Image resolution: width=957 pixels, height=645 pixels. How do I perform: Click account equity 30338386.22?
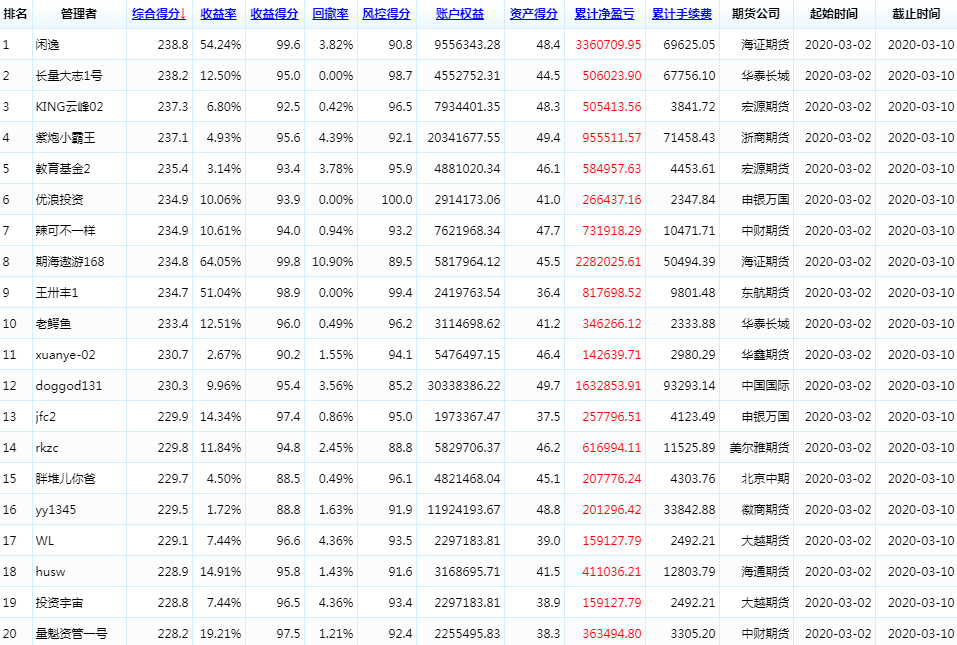464,386
